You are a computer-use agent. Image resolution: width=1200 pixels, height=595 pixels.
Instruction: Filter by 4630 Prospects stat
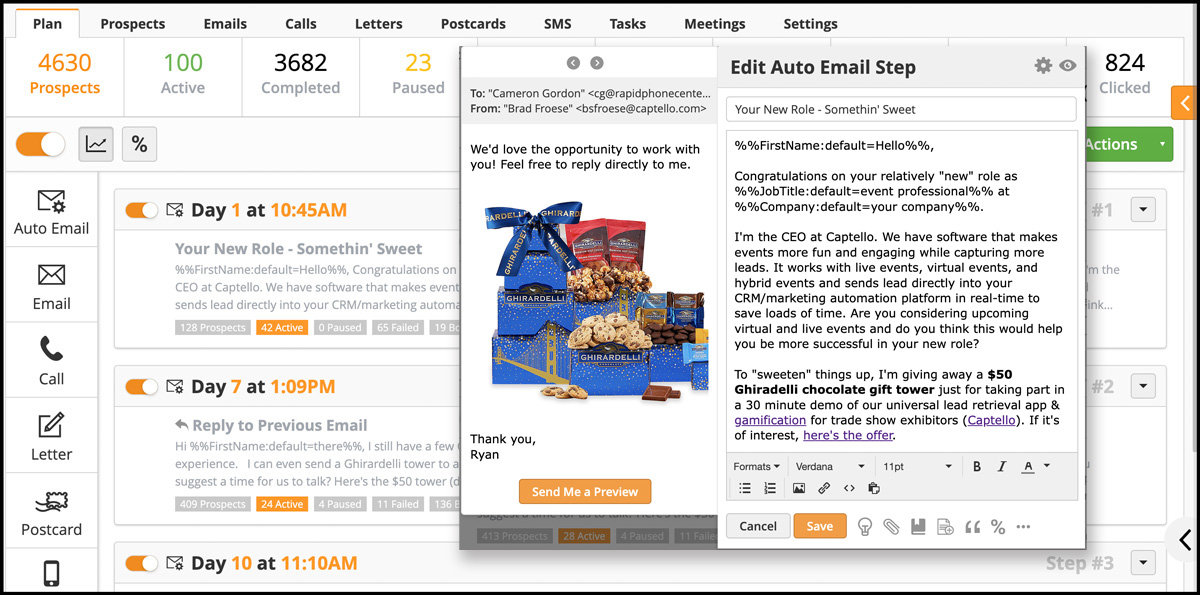(65, 74)
